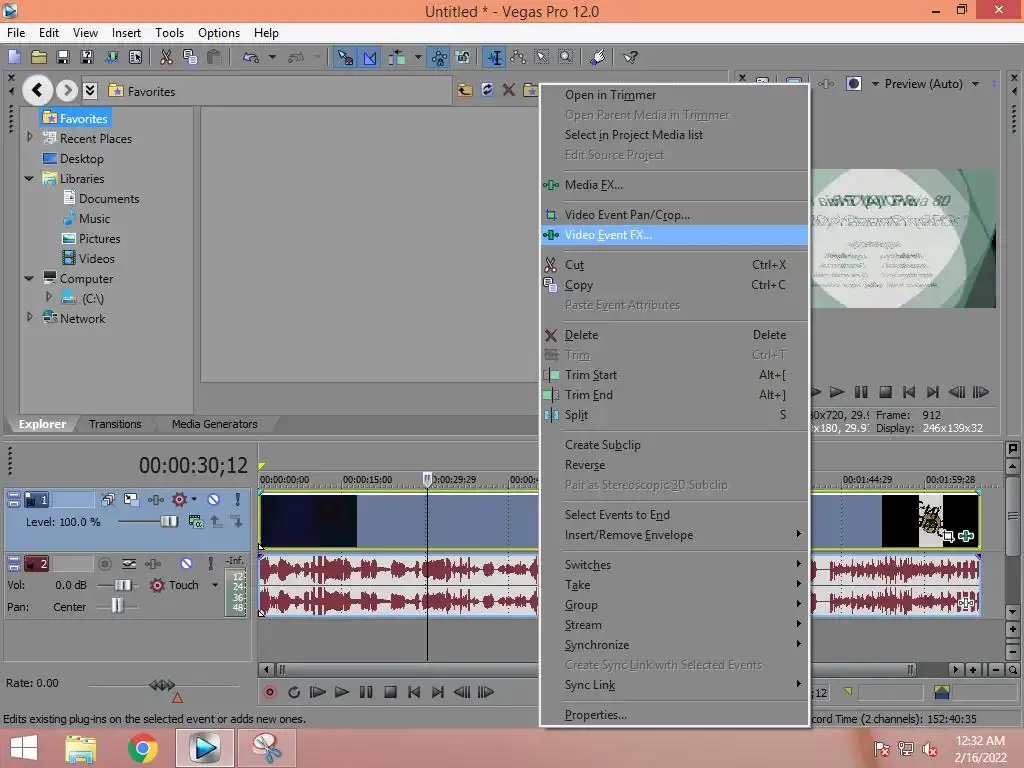
Task: Click the Delete X icon in Explorer toolbar
Action: (509, 89)
